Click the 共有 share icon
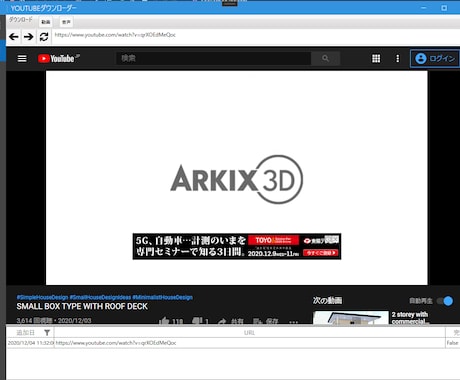The height and width of the screenshot is (380, 460). [222, 322]
